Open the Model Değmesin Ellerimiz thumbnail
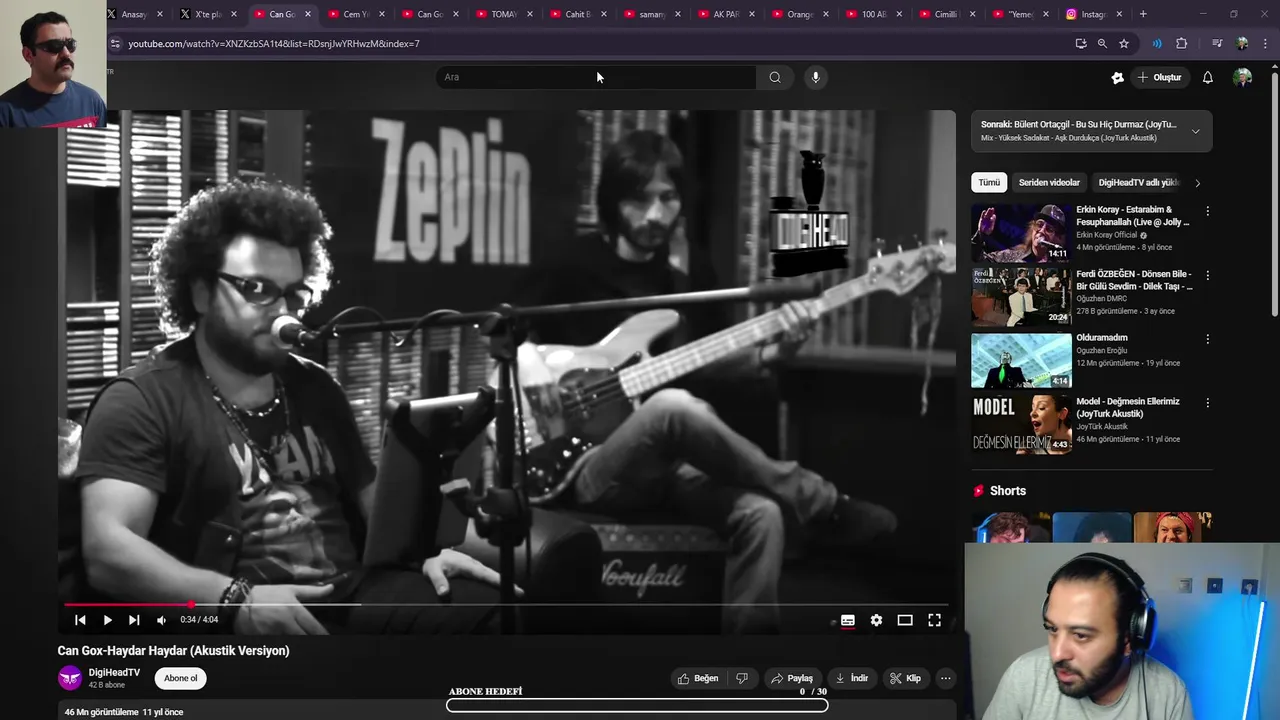 point(1021,425)
